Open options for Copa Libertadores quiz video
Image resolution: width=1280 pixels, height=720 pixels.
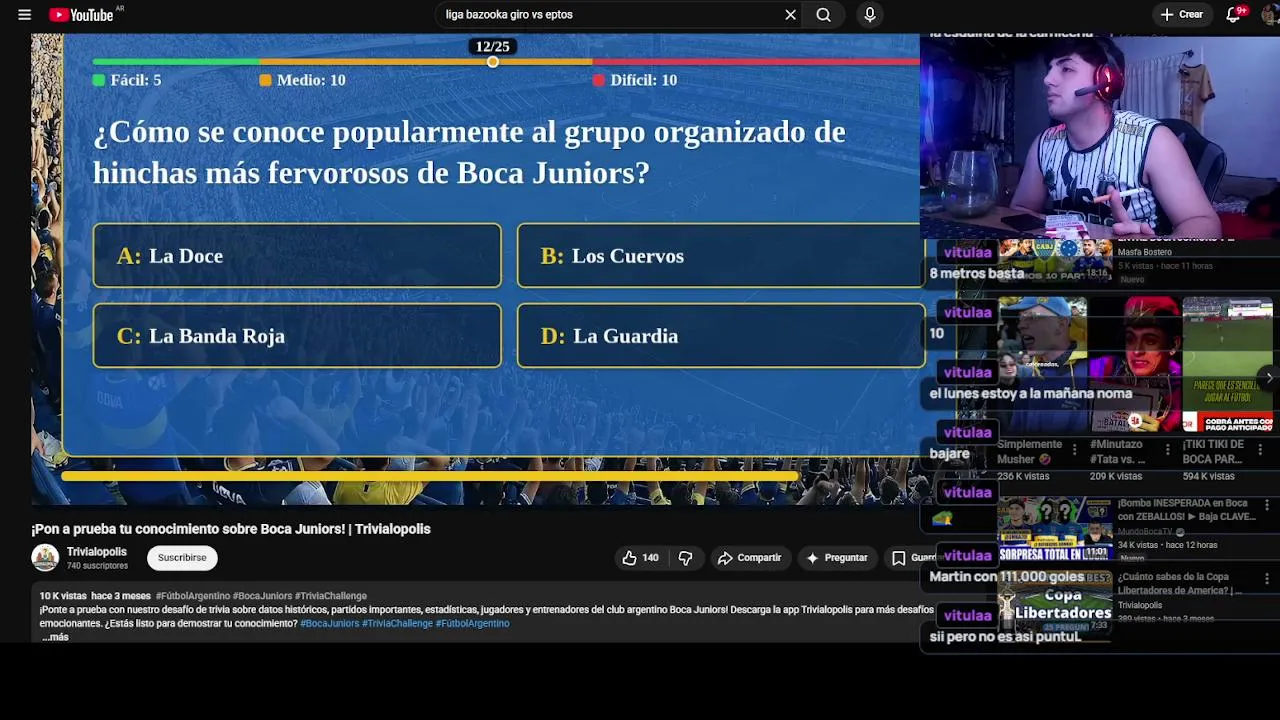(x=1267, y=579)
